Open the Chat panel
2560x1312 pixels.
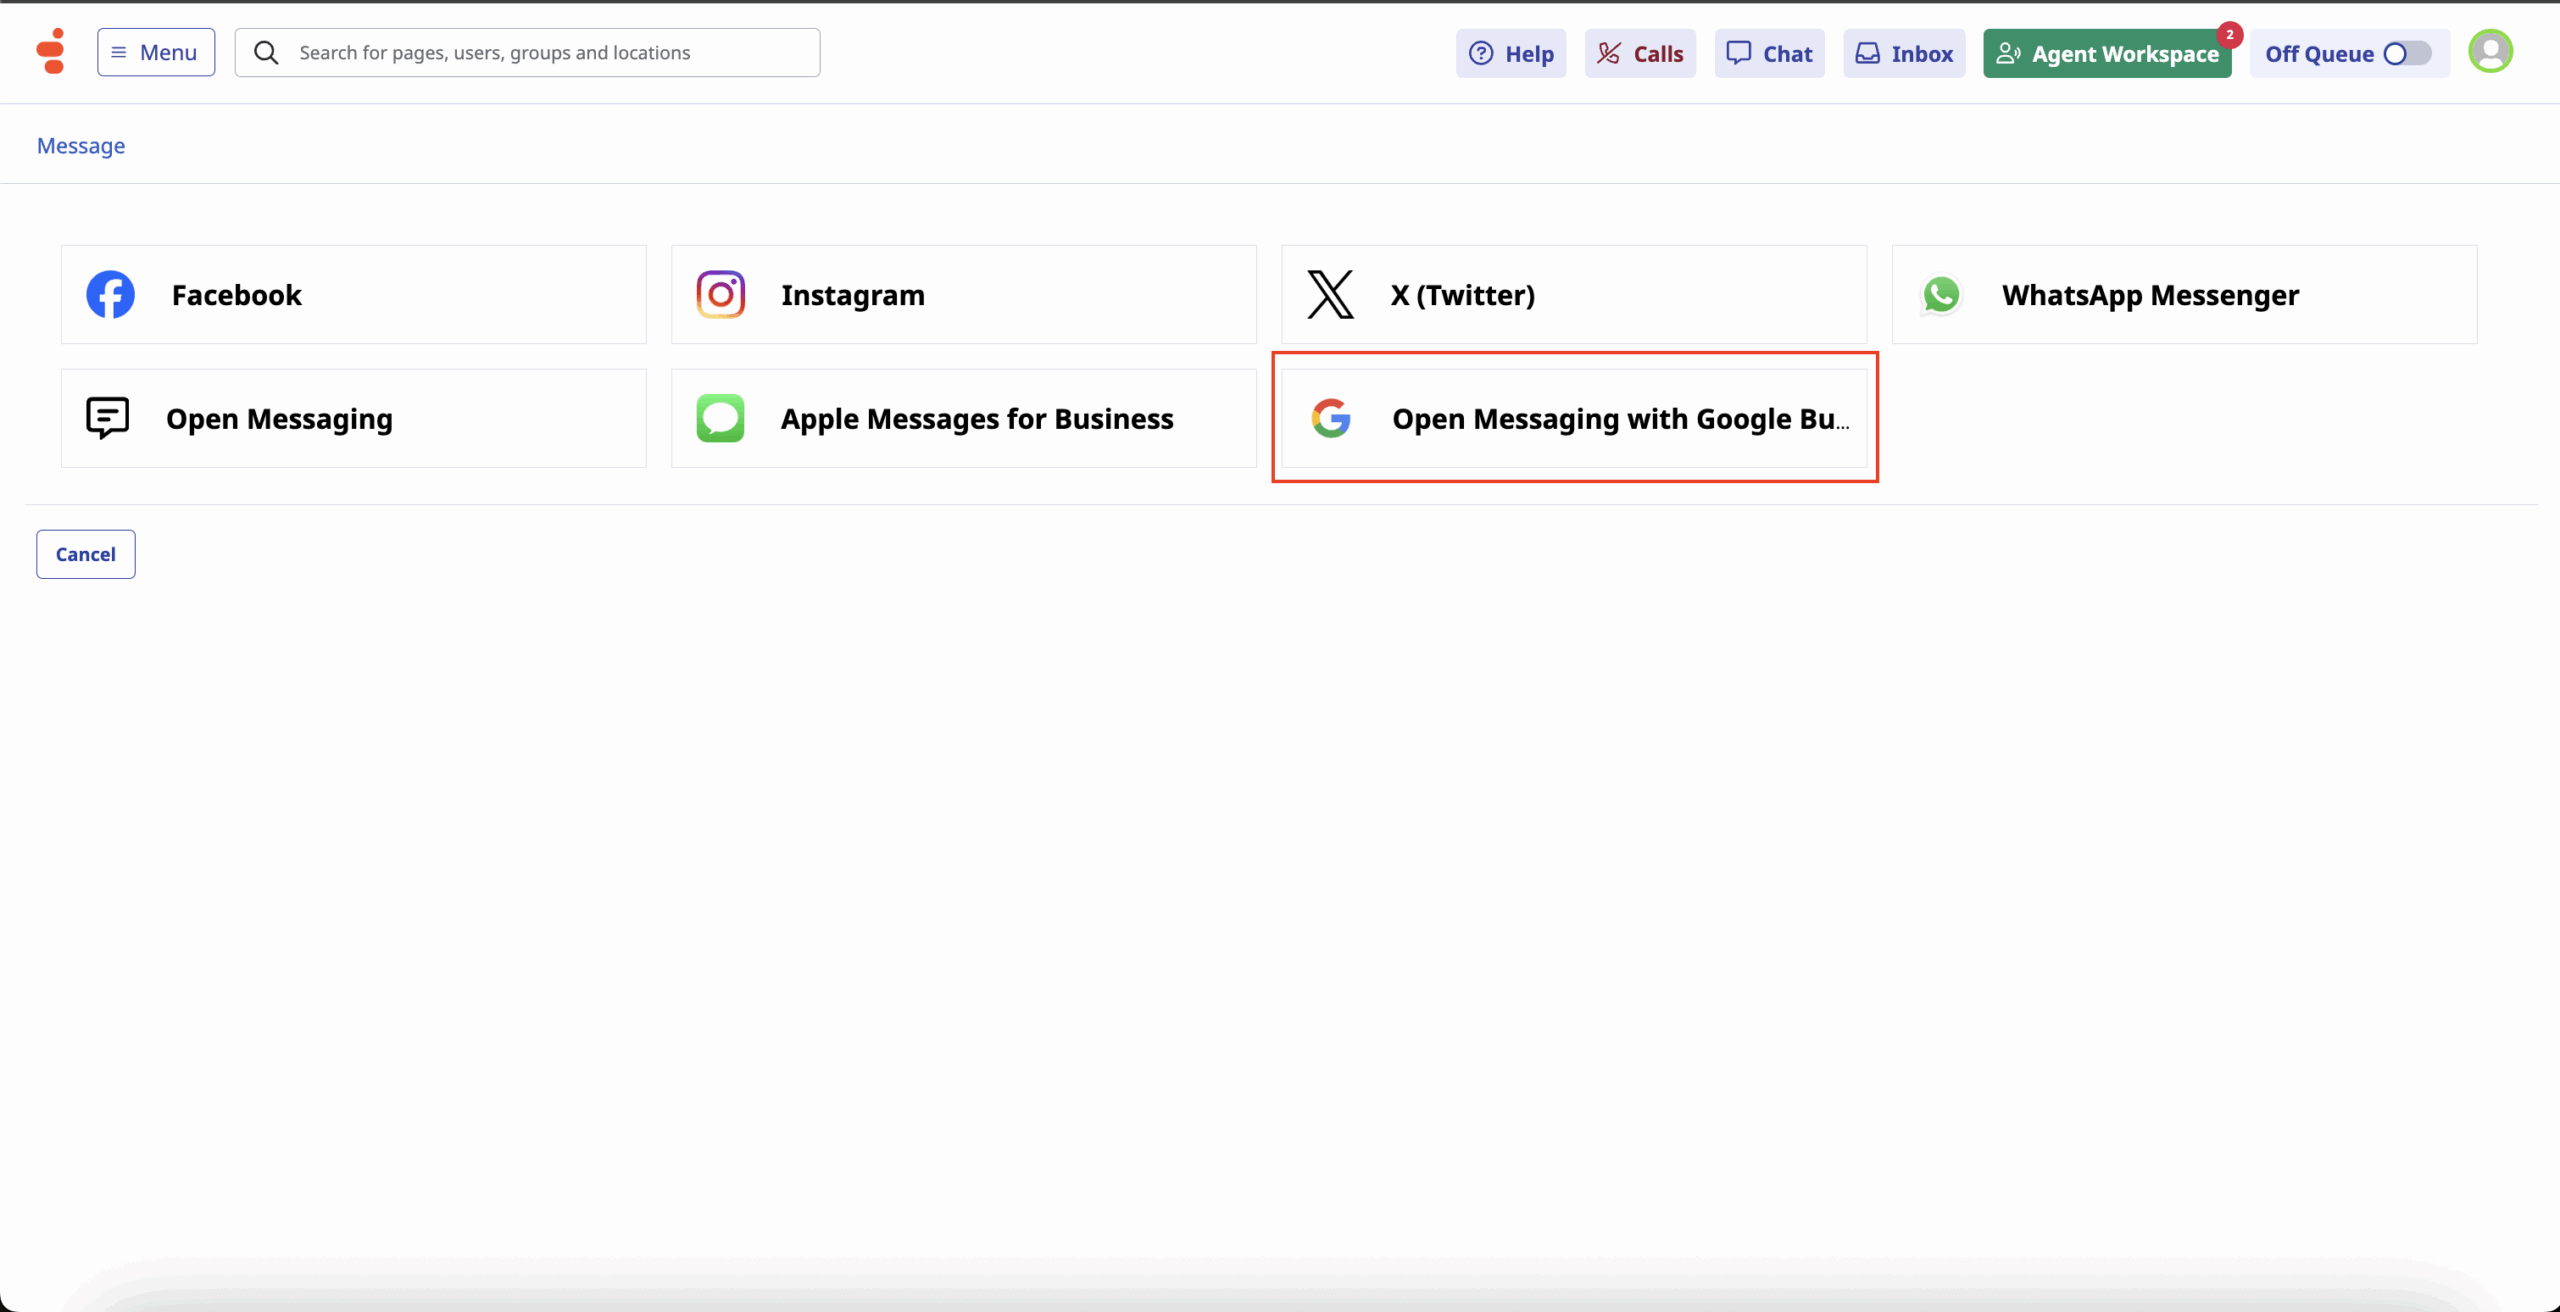(x=1769, y=54)
